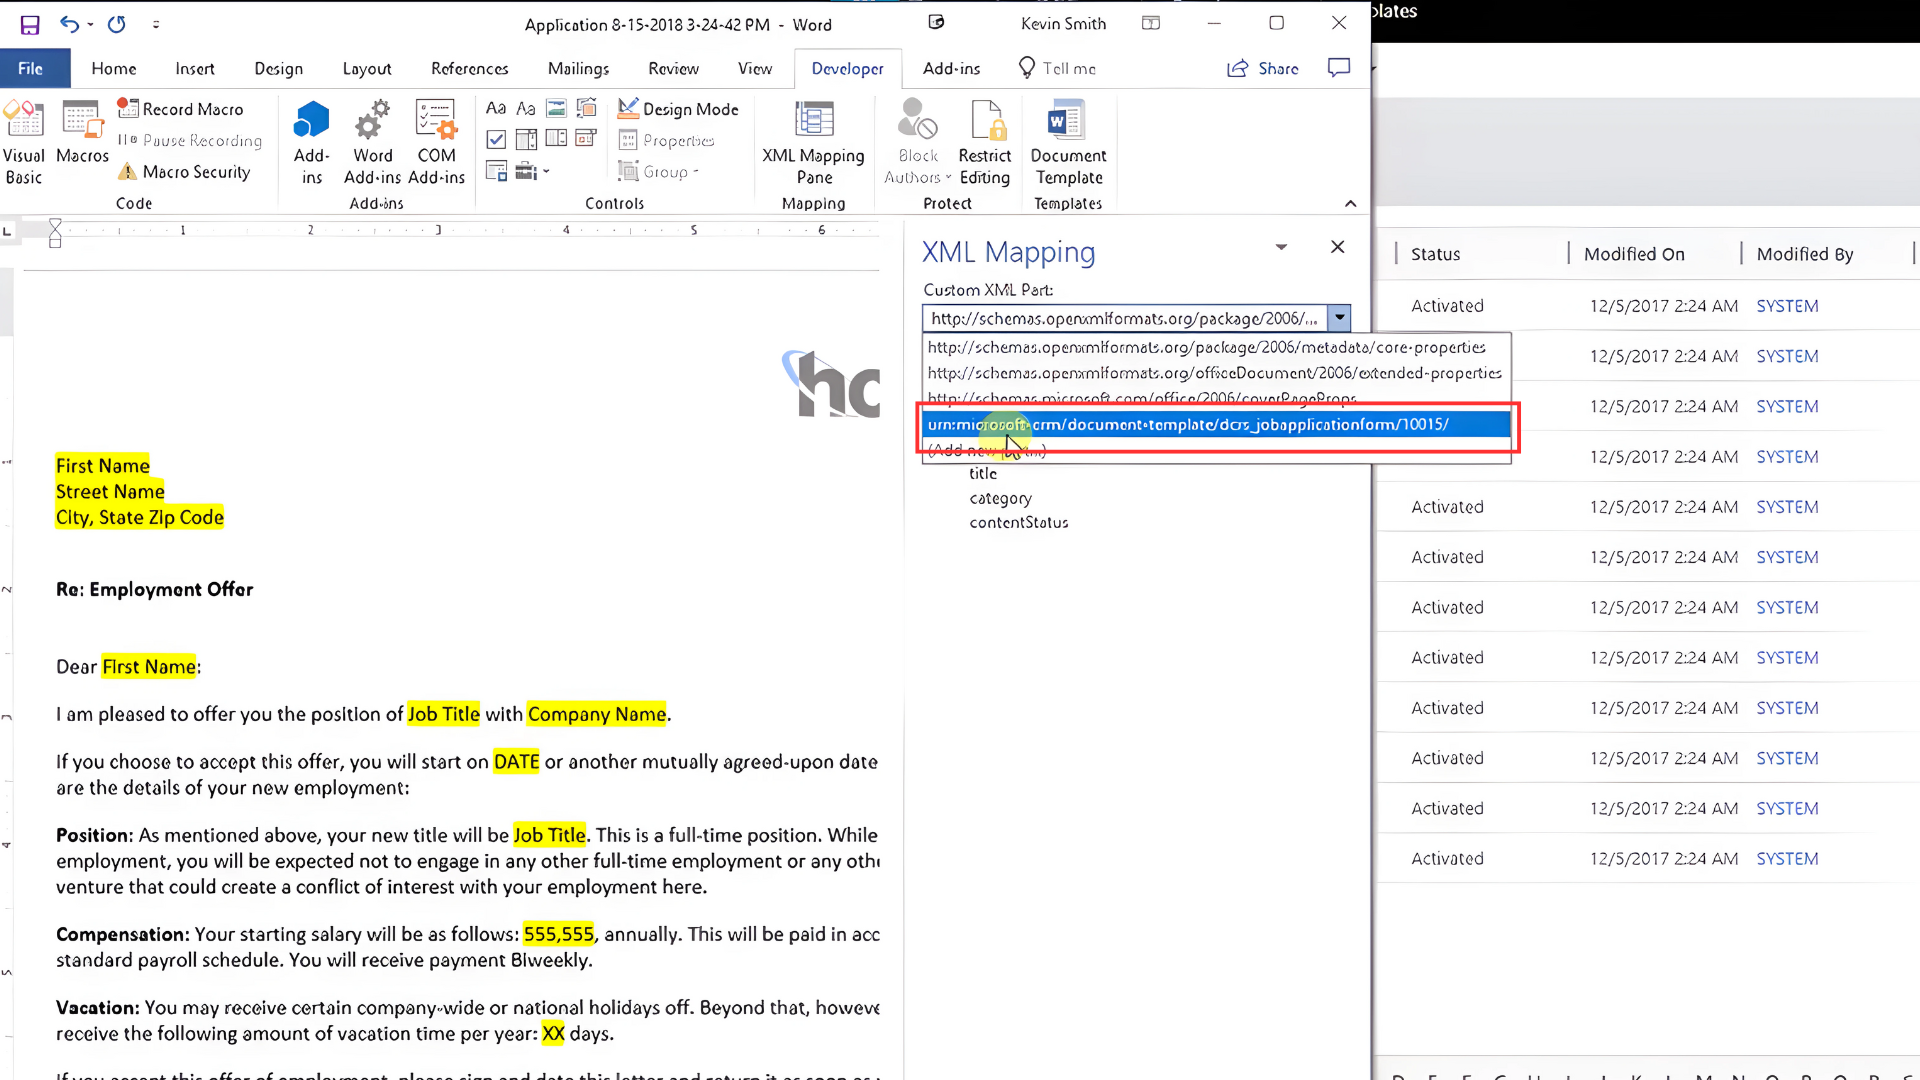The image size is (1920, 1080).
Task: Insert Rich Text content control
Action: point(496,108)
